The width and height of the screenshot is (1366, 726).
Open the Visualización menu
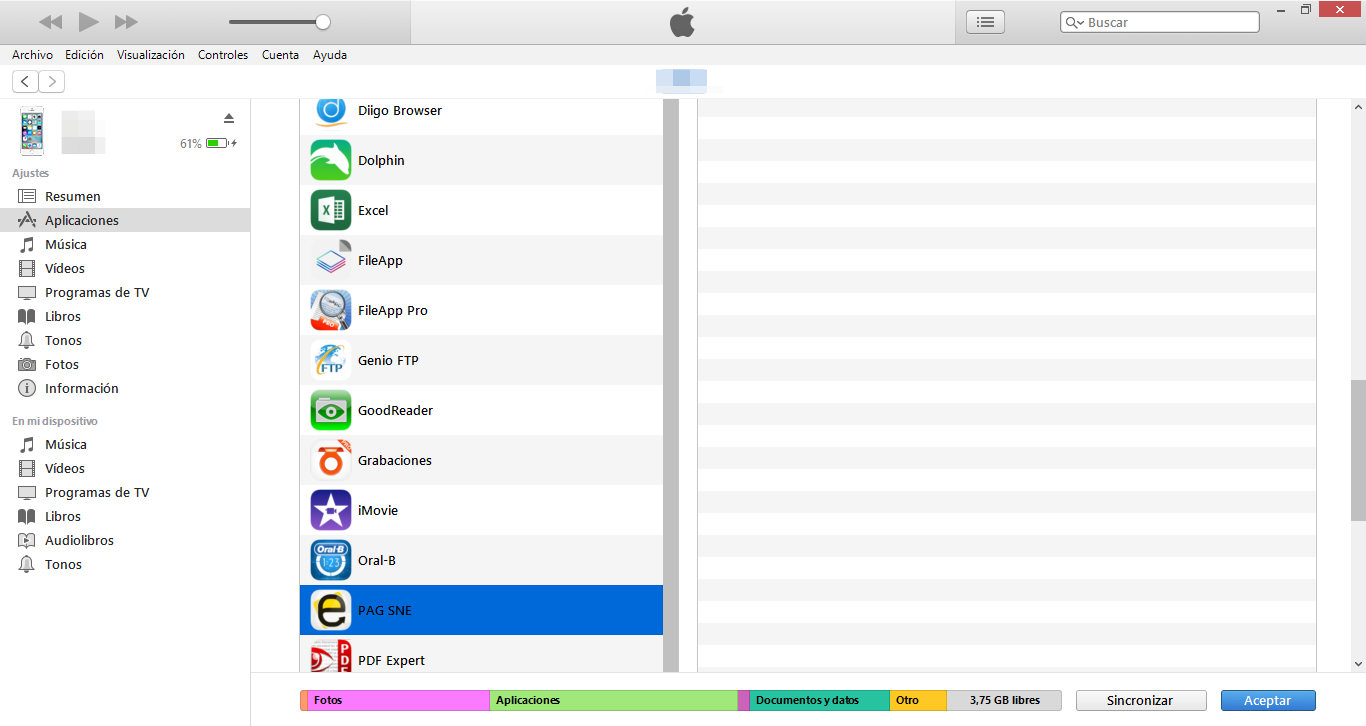tap(150, 55)
